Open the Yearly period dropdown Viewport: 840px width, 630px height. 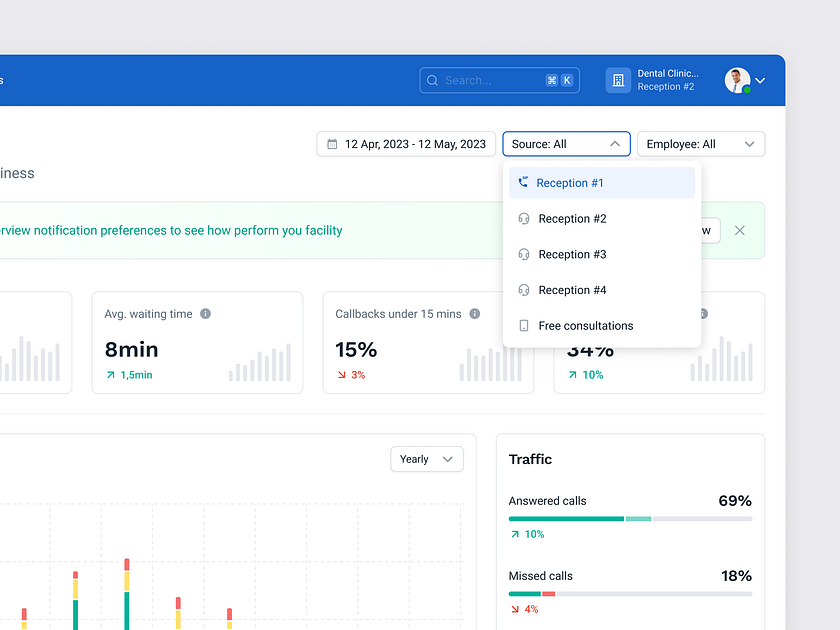click(427, 459)
